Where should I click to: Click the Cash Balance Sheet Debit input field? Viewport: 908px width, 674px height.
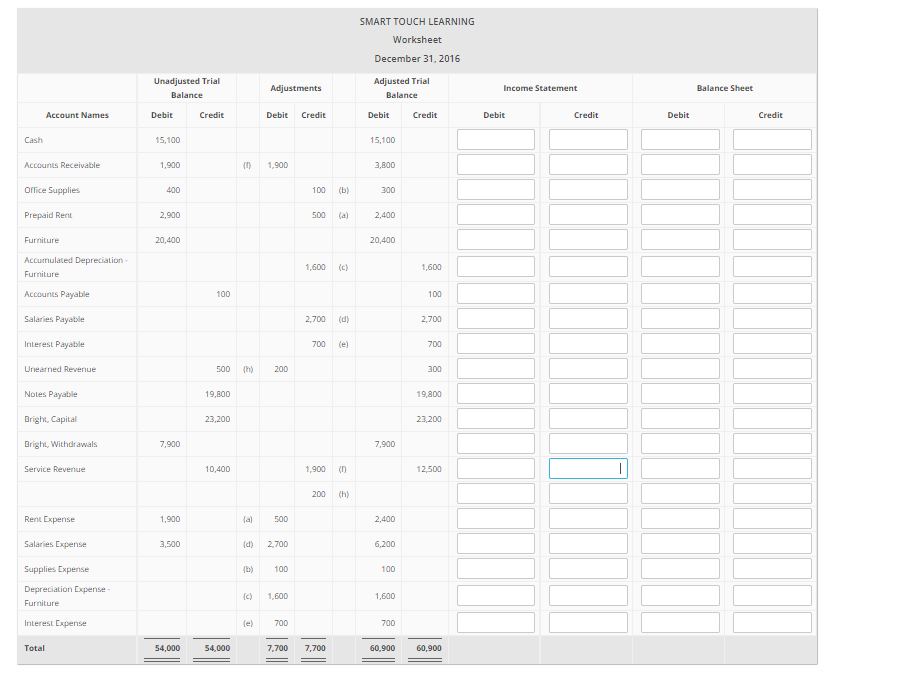(x=678, y=140)
